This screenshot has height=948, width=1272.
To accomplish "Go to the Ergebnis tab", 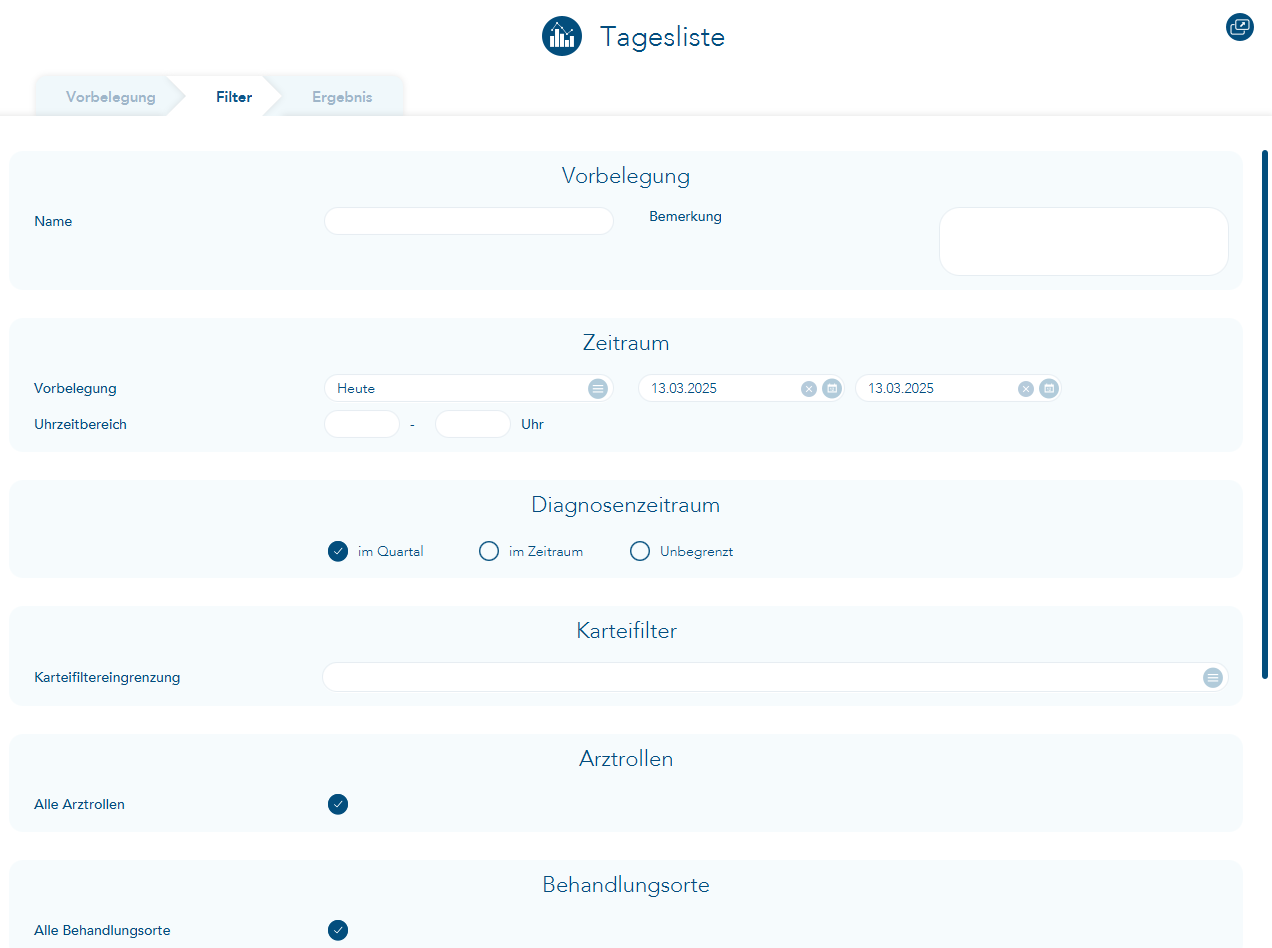I will pos(342,97).
